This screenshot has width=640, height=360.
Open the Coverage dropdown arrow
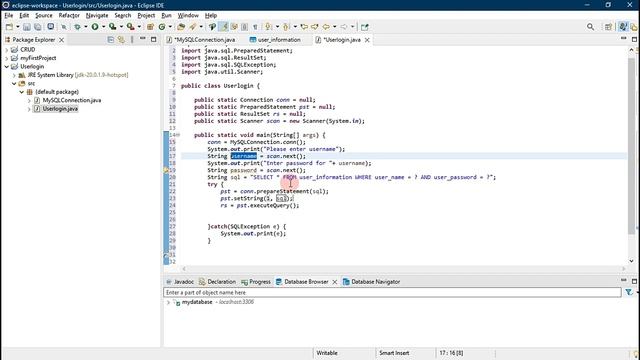tap(121, 27)
